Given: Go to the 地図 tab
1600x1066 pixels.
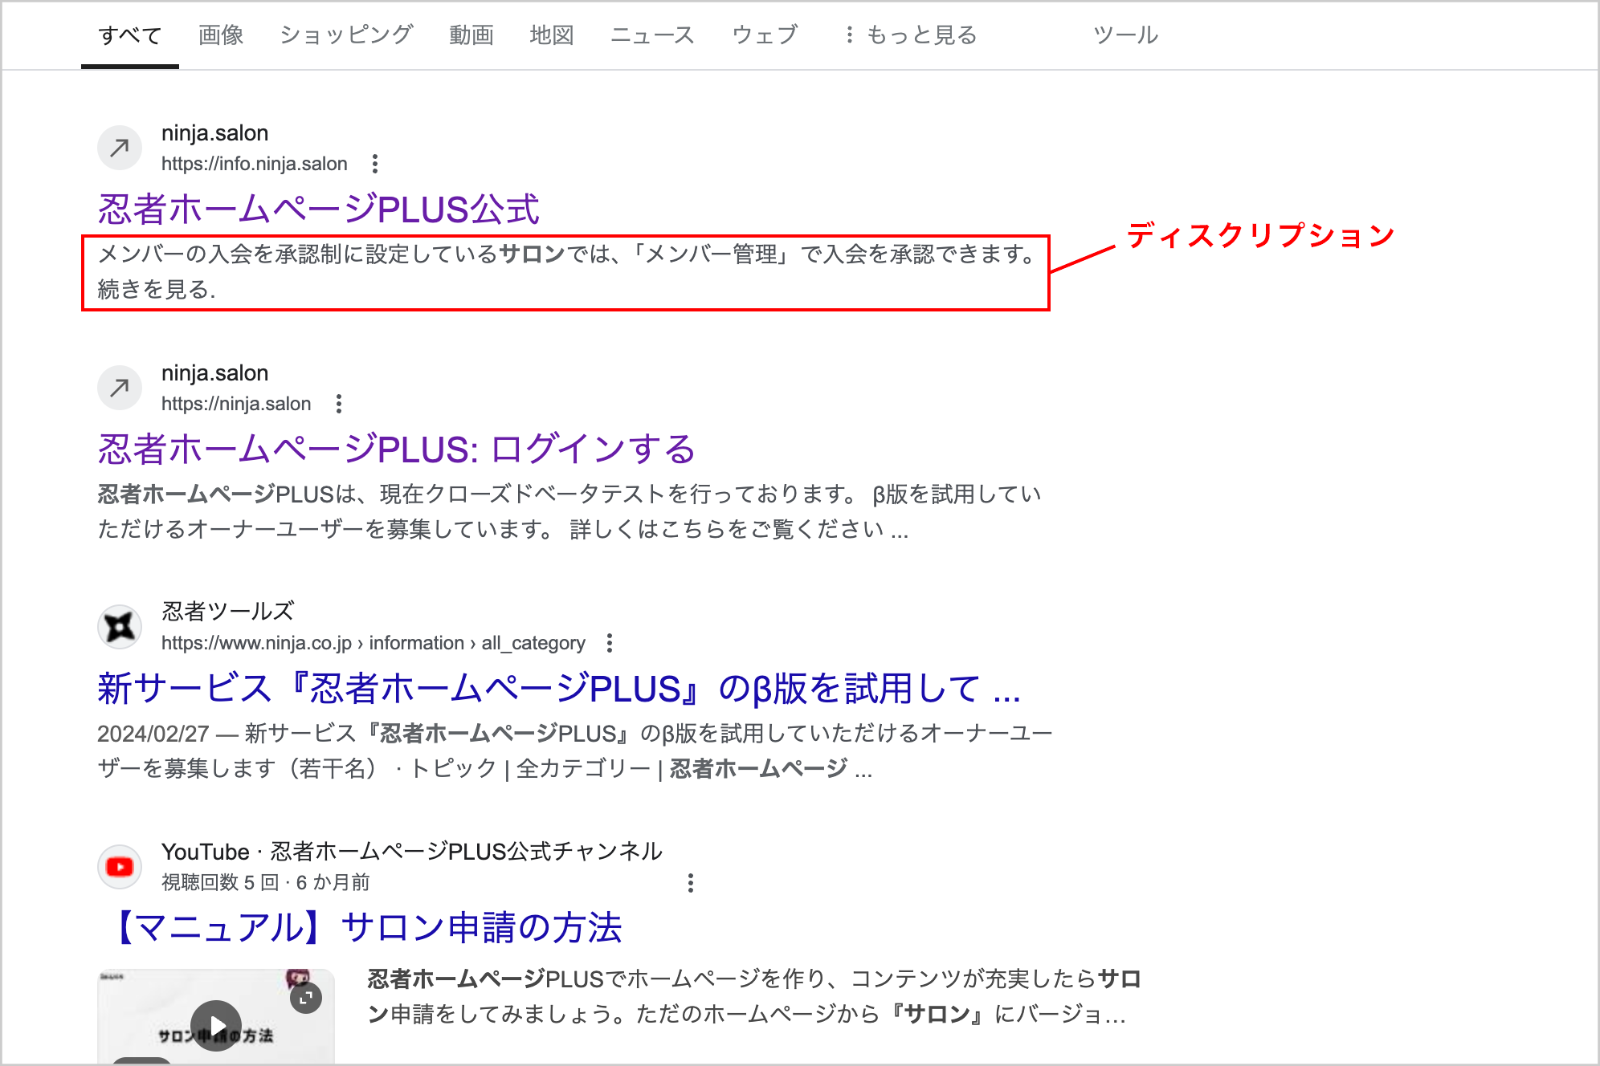Looking at the screenshot, I should 551,36.
